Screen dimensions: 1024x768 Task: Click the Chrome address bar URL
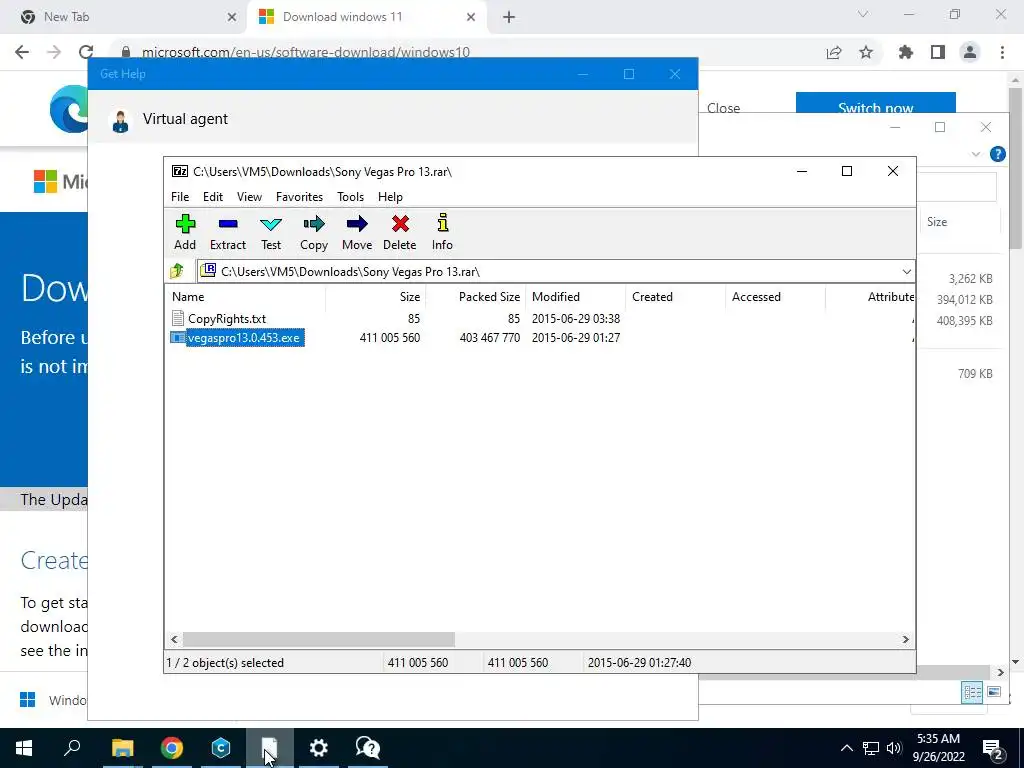(x=306, y=52)
